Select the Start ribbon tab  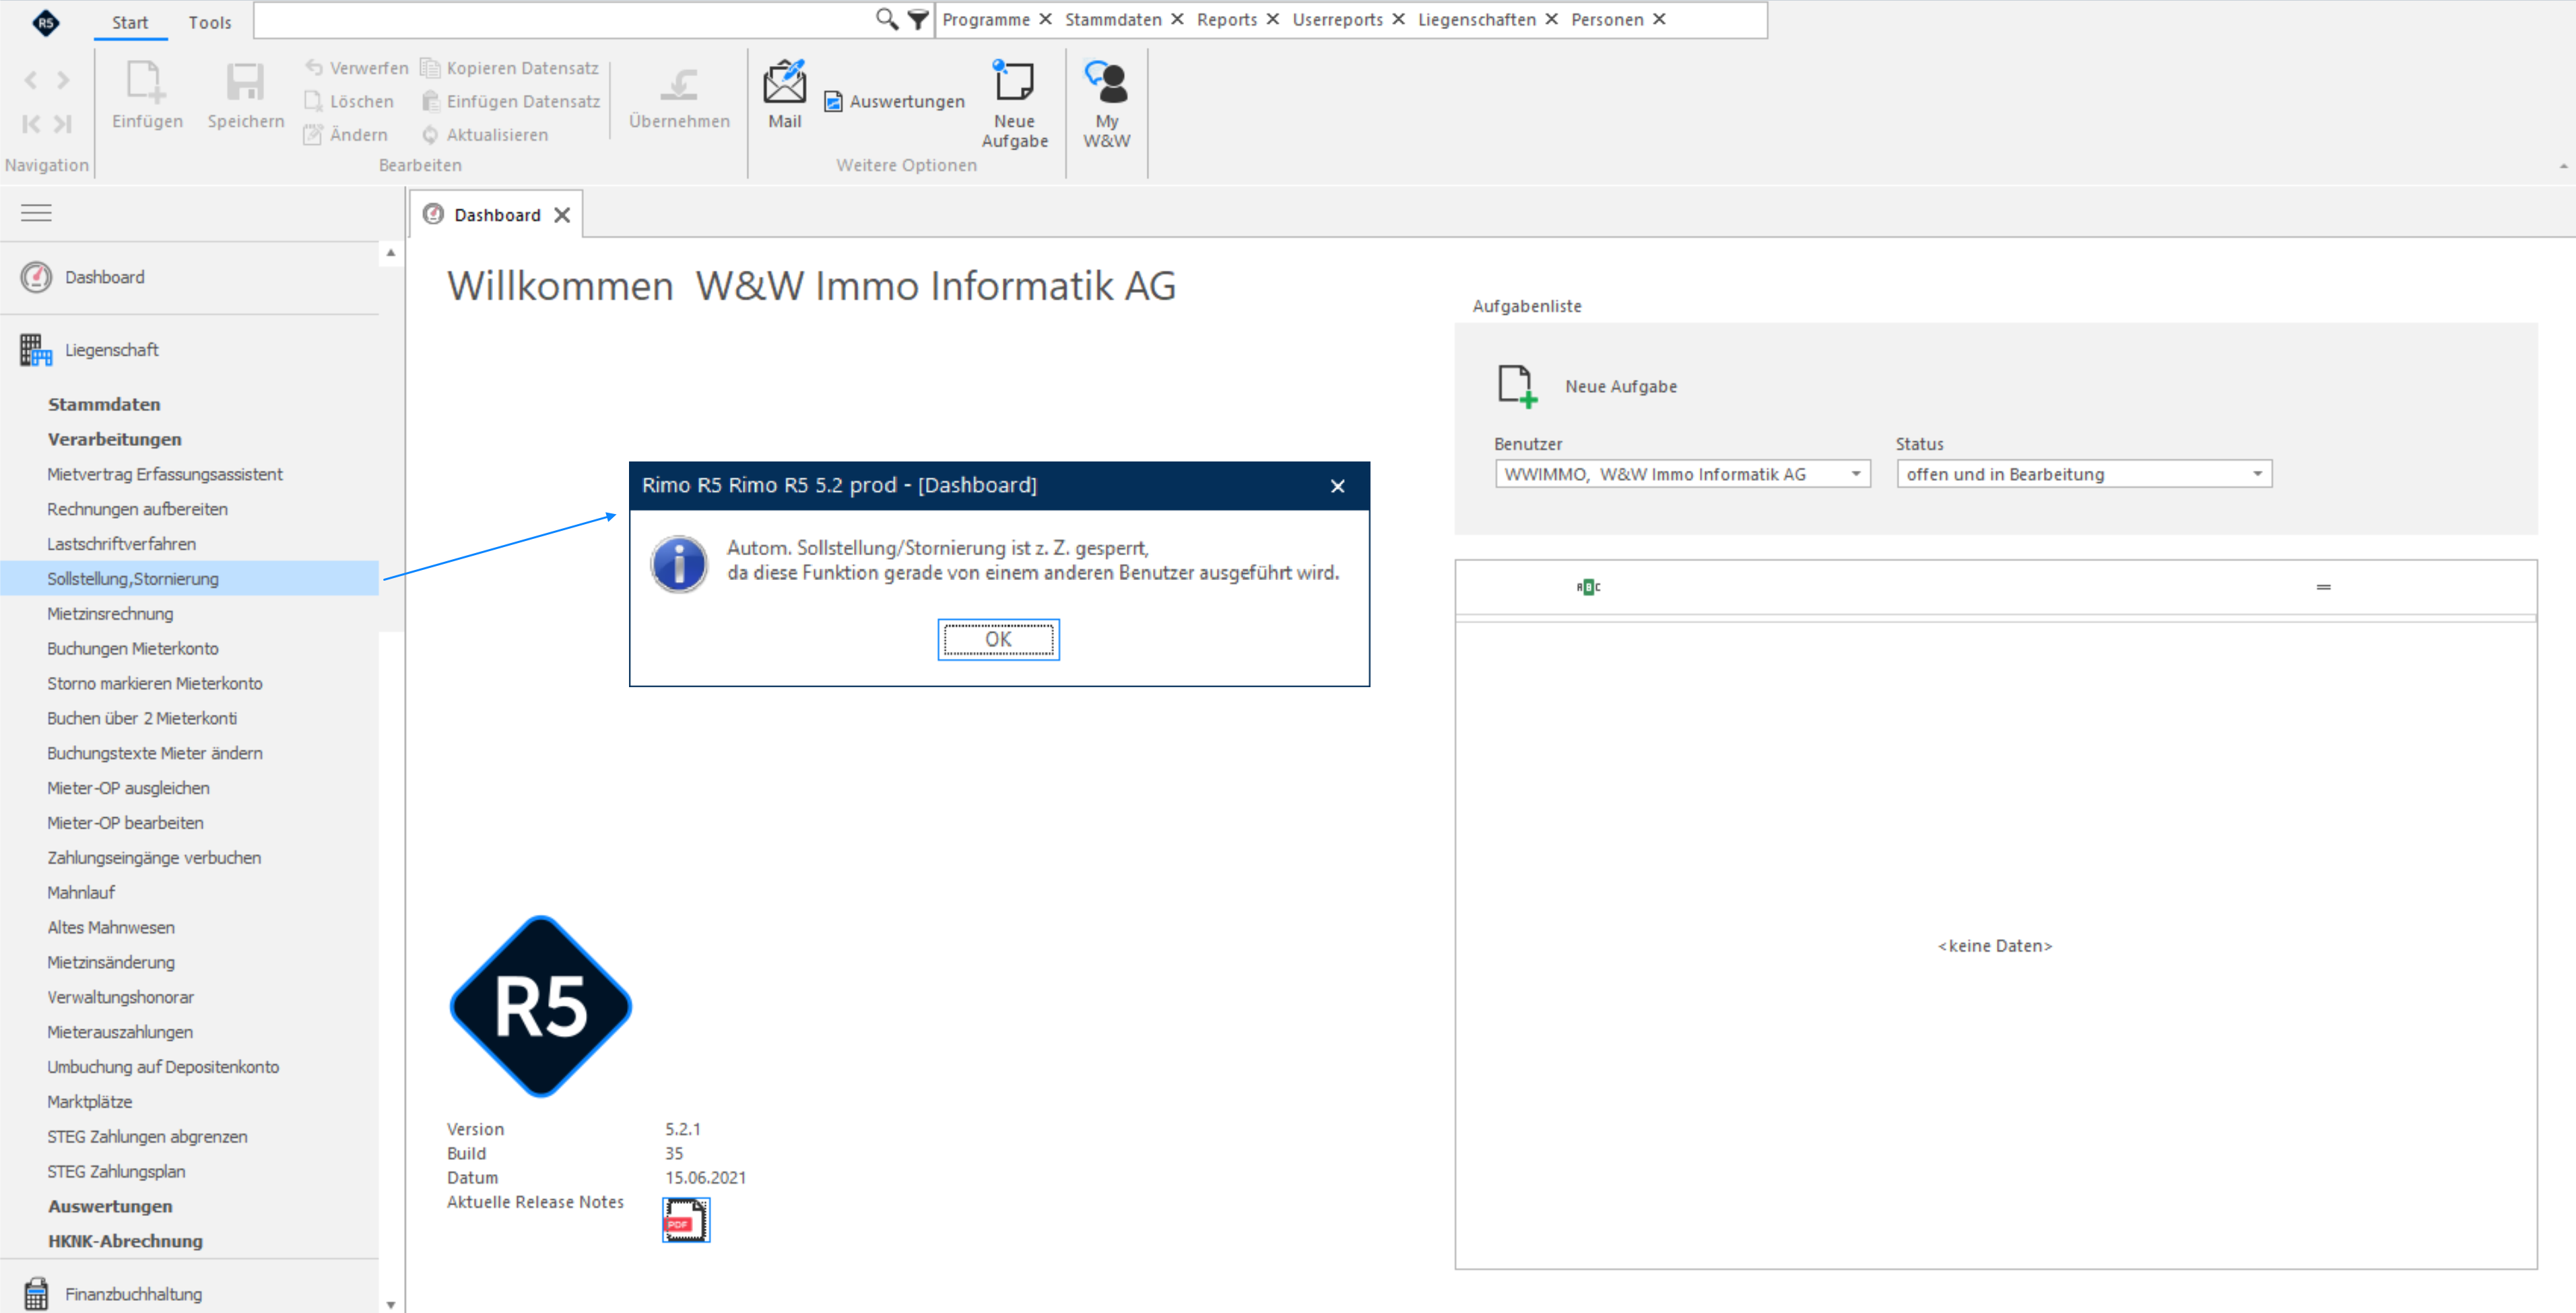tap(130, 22)
